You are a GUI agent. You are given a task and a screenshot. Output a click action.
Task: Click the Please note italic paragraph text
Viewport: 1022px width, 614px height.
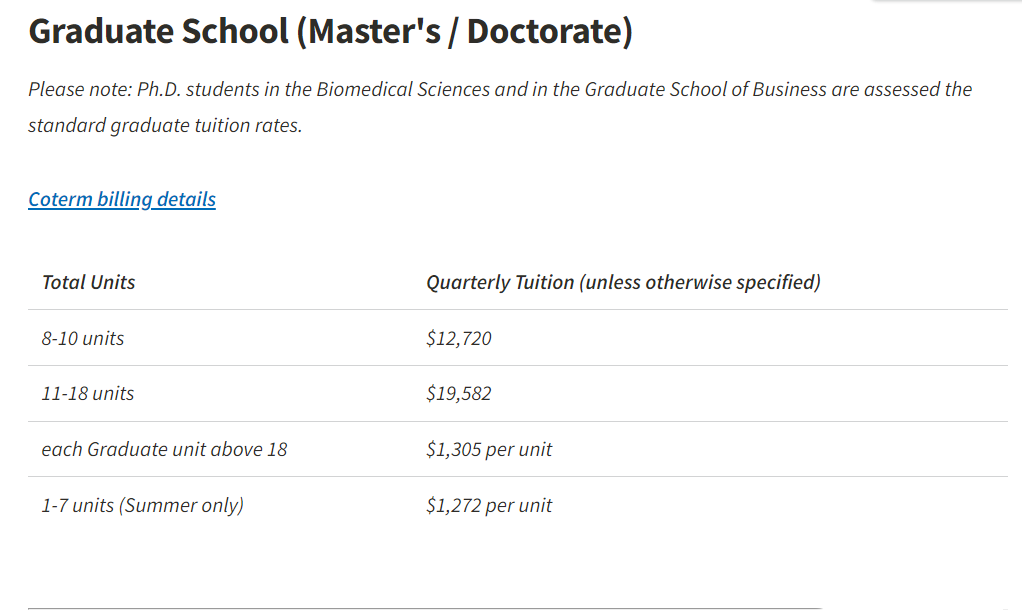[x=500, y=107]
